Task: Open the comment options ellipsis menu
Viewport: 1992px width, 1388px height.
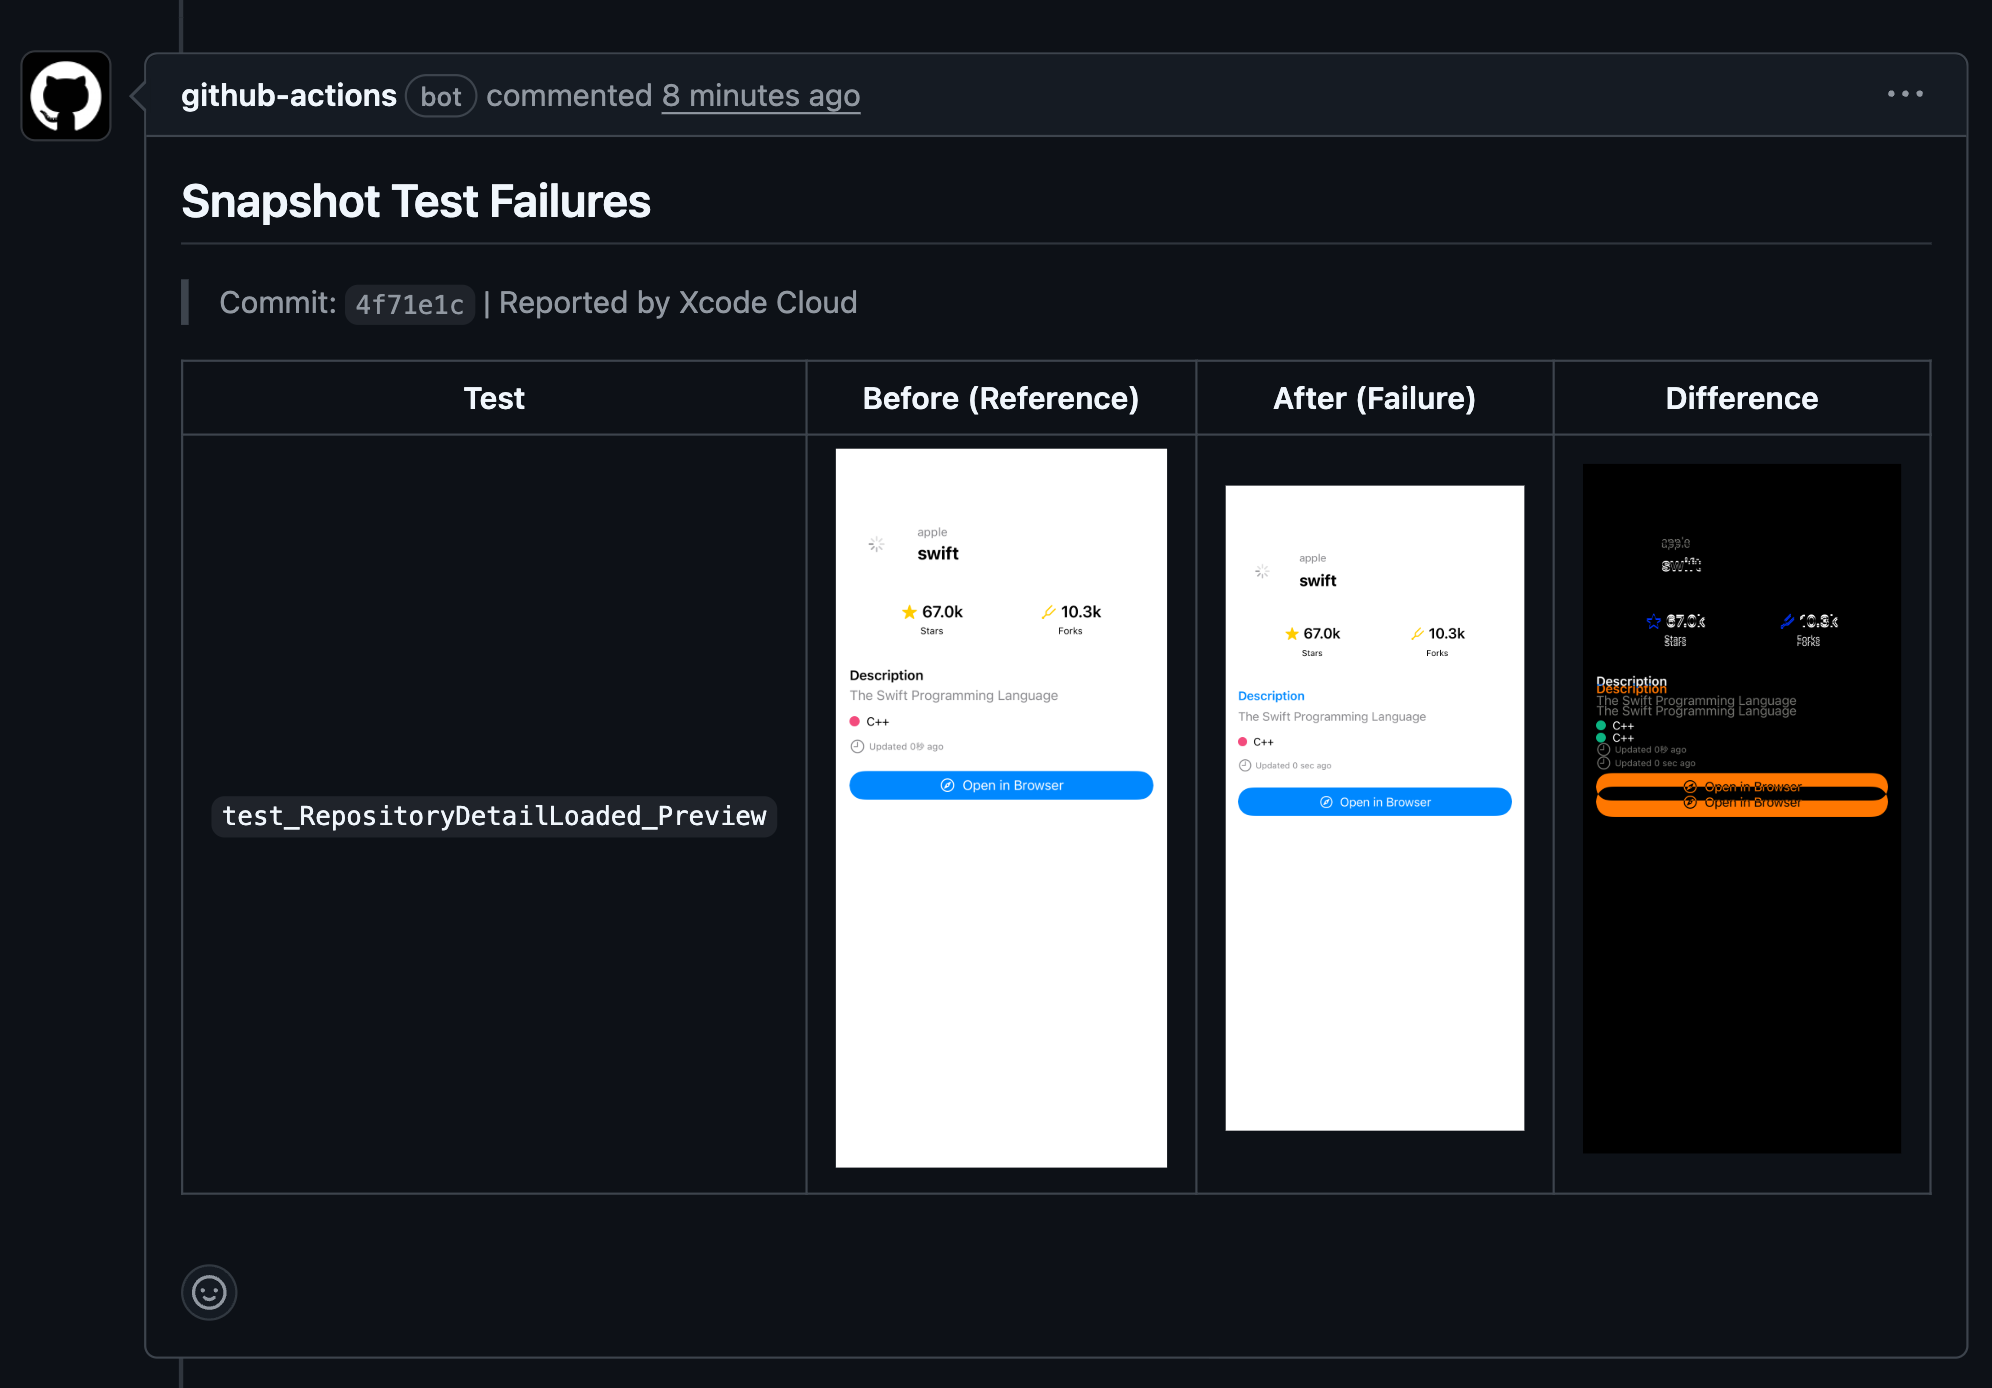Action: [x=1905, y=94]
